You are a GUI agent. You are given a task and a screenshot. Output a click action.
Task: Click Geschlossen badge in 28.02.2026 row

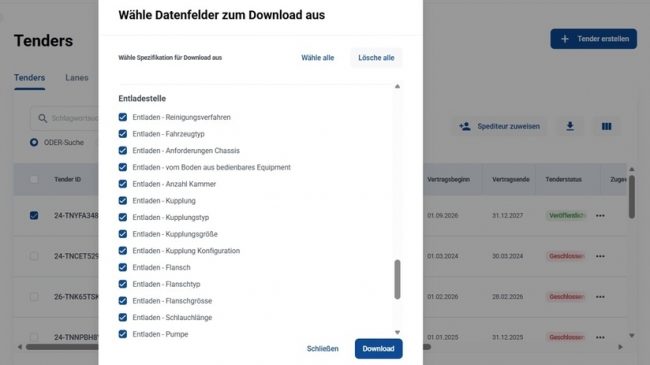(566, 297)
